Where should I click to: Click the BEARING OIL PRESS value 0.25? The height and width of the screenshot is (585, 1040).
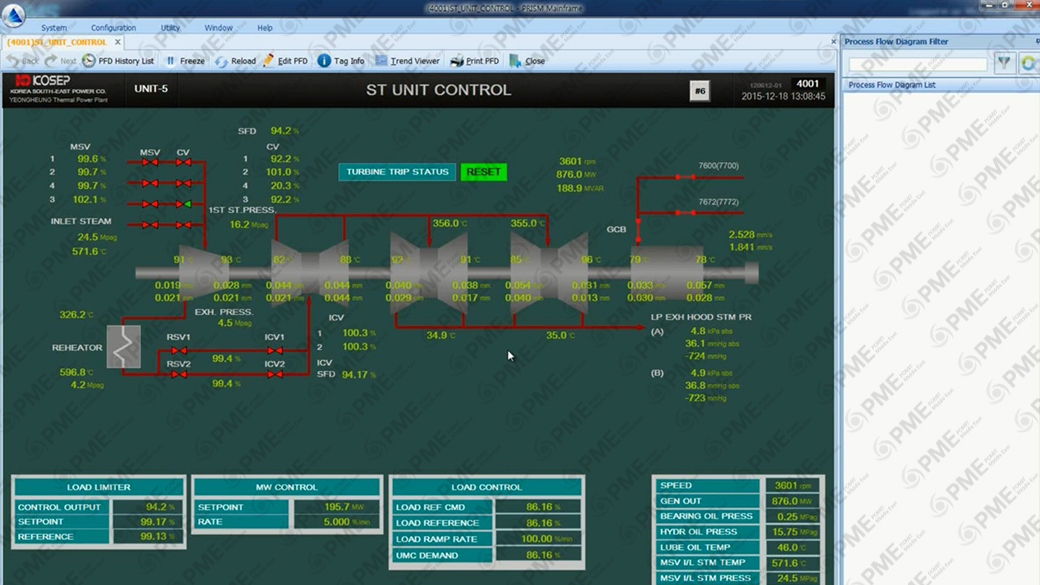(787, 517)
